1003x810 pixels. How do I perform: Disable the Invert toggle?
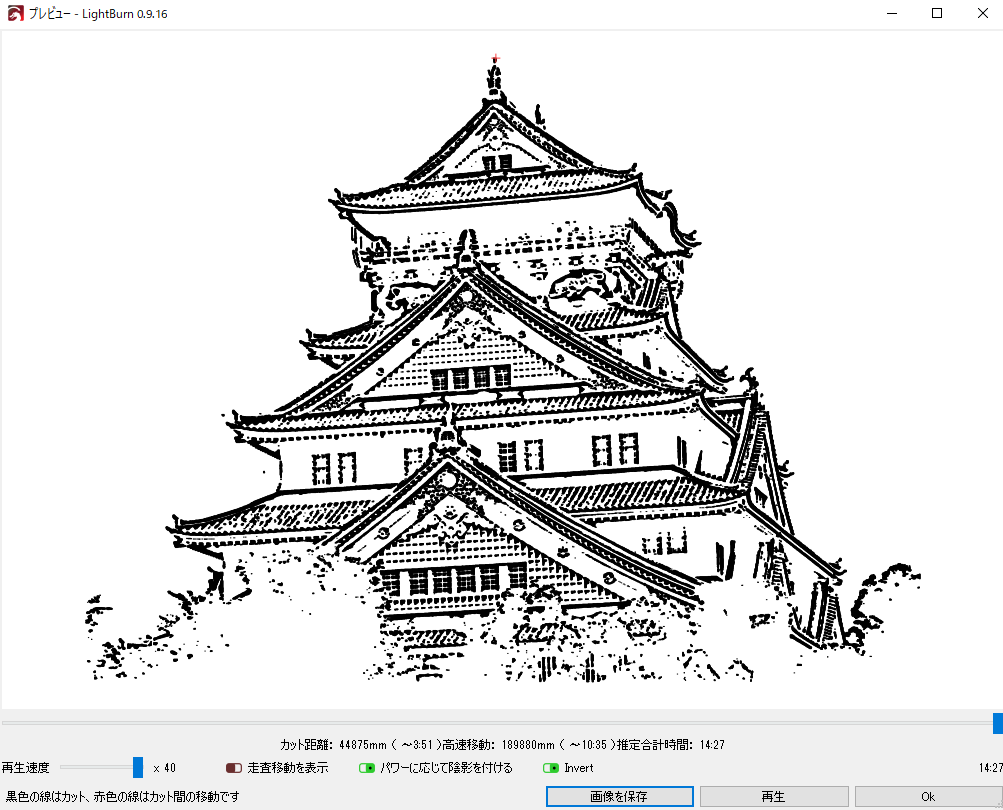551,768
